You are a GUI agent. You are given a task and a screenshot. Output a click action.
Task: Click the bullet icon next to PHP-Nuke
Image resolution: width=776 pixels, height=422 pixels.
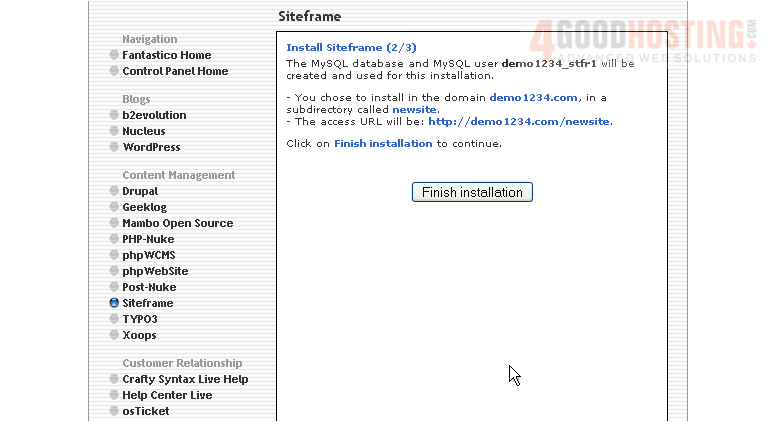[114, 239]
